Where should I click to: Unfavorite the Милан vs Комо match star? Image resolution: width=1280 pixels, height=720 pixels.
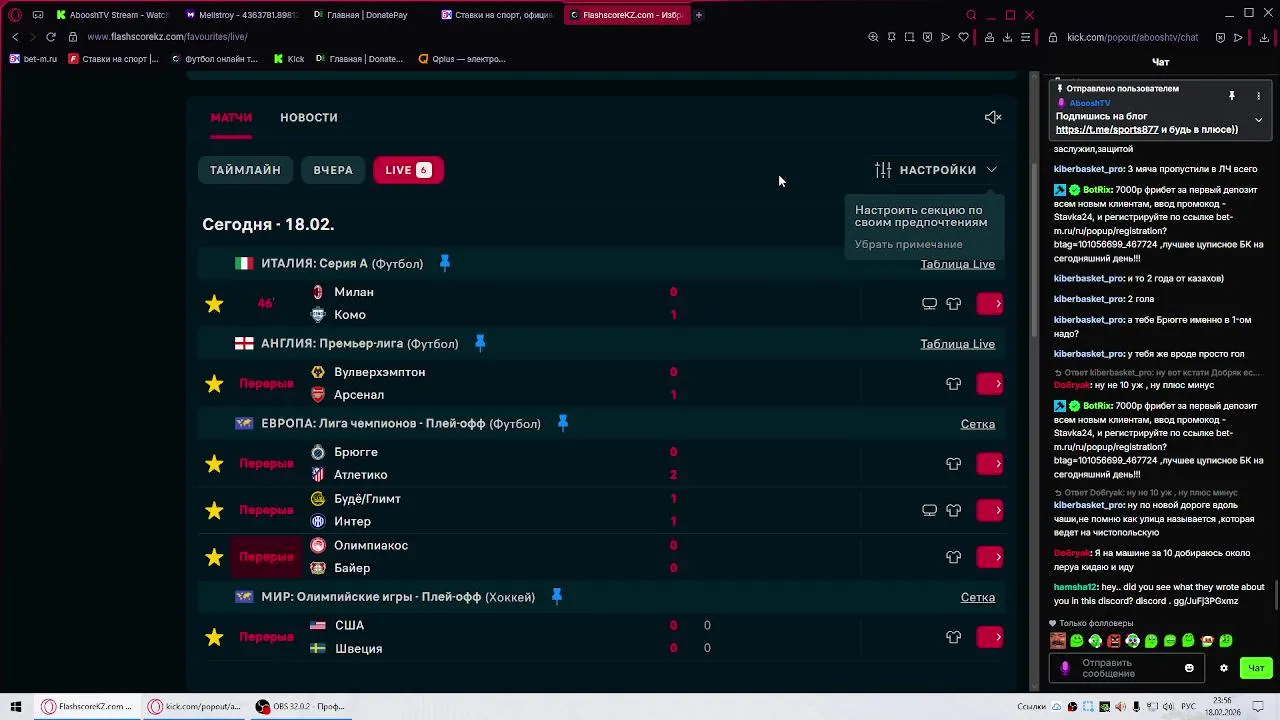coord(214,303)
